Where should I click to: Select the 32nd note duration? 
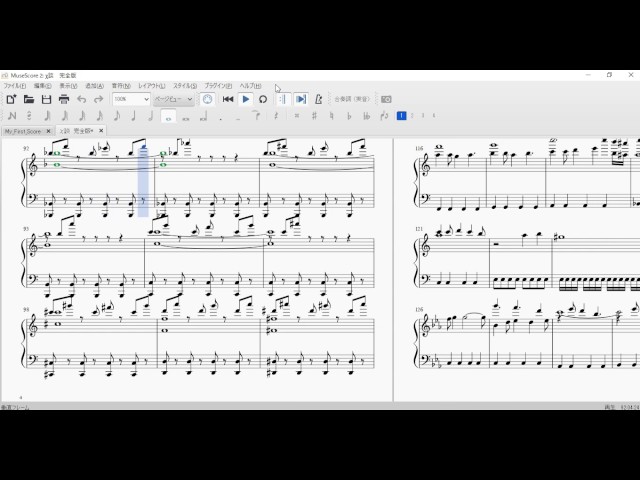click(x=82, y=116)
